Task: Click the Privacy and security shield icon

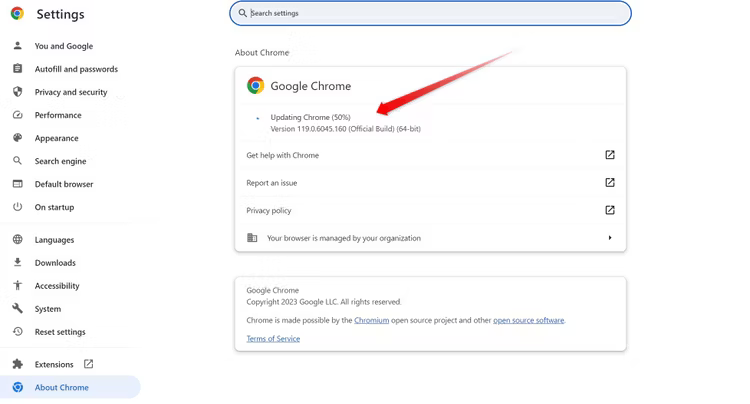Action: click(17, 92)
